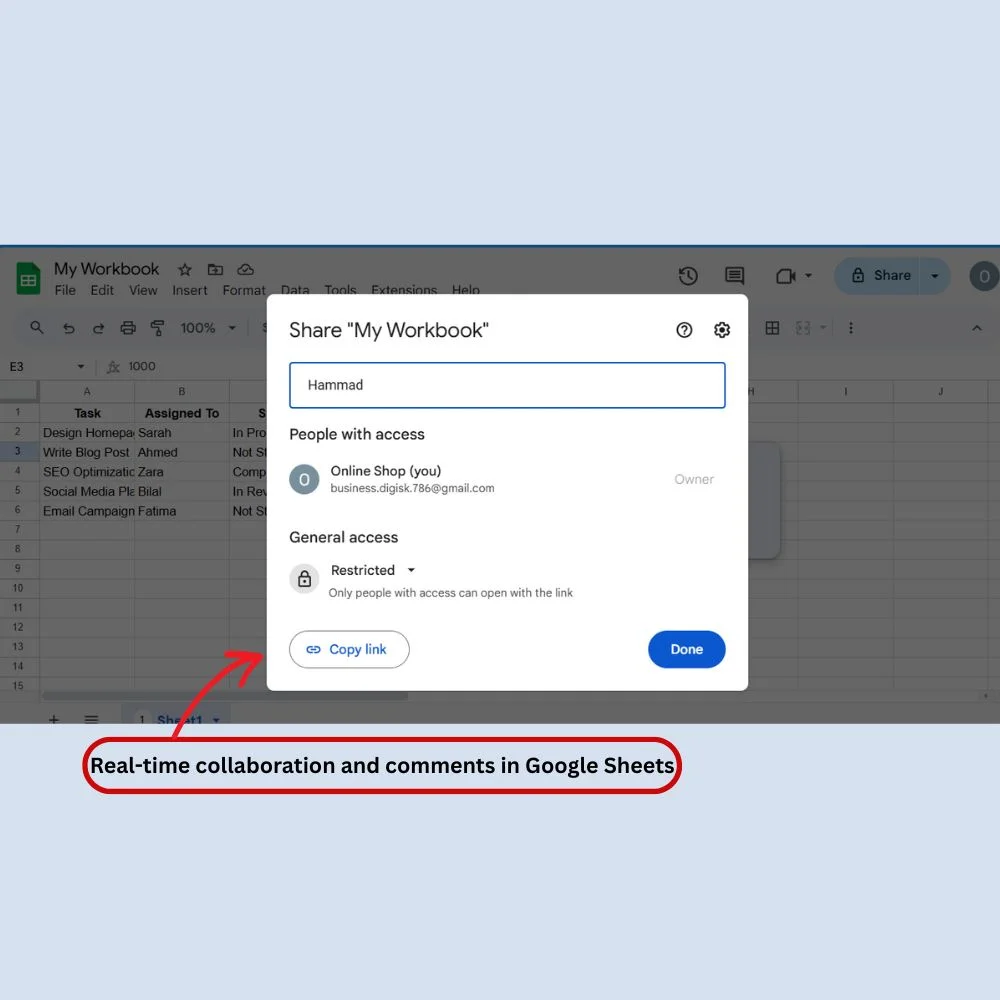Click the account avatar in top corner
The width and height of the screenshot is (1000, 1000).
click(x=984, y=276)
